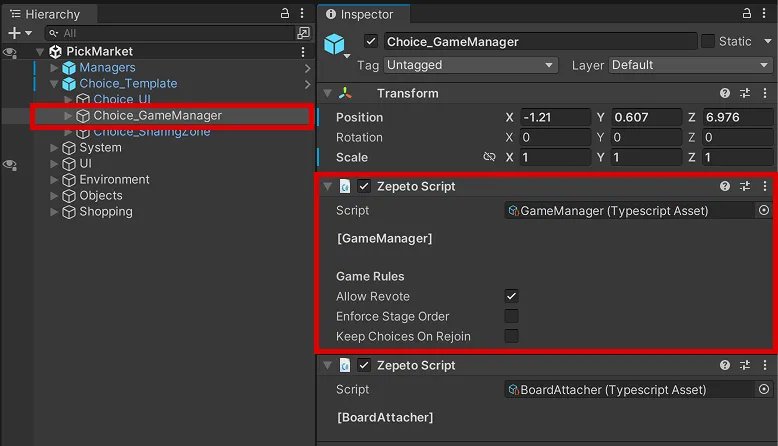
Task: Open Transform component more options
Action: 765,93
